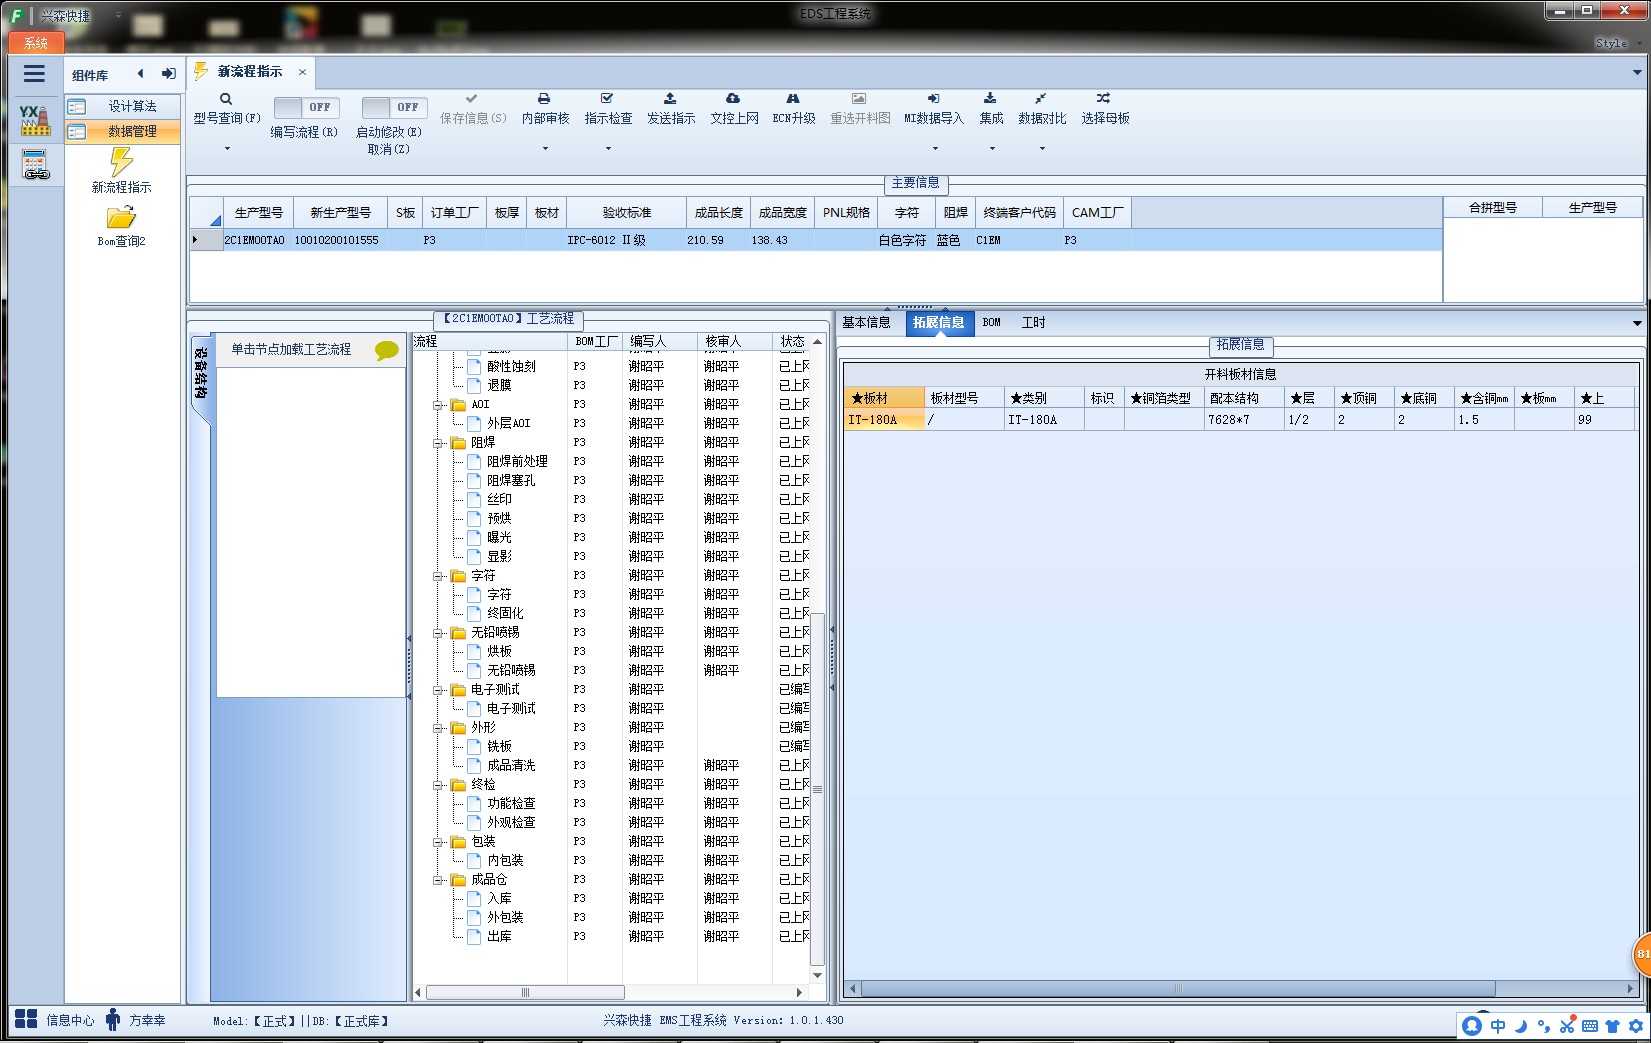This screenshot has height=1043, width=1651.
Task: Click the YX factory icon in sidebar
Action: pyautogui.click(x=35, y=120)
